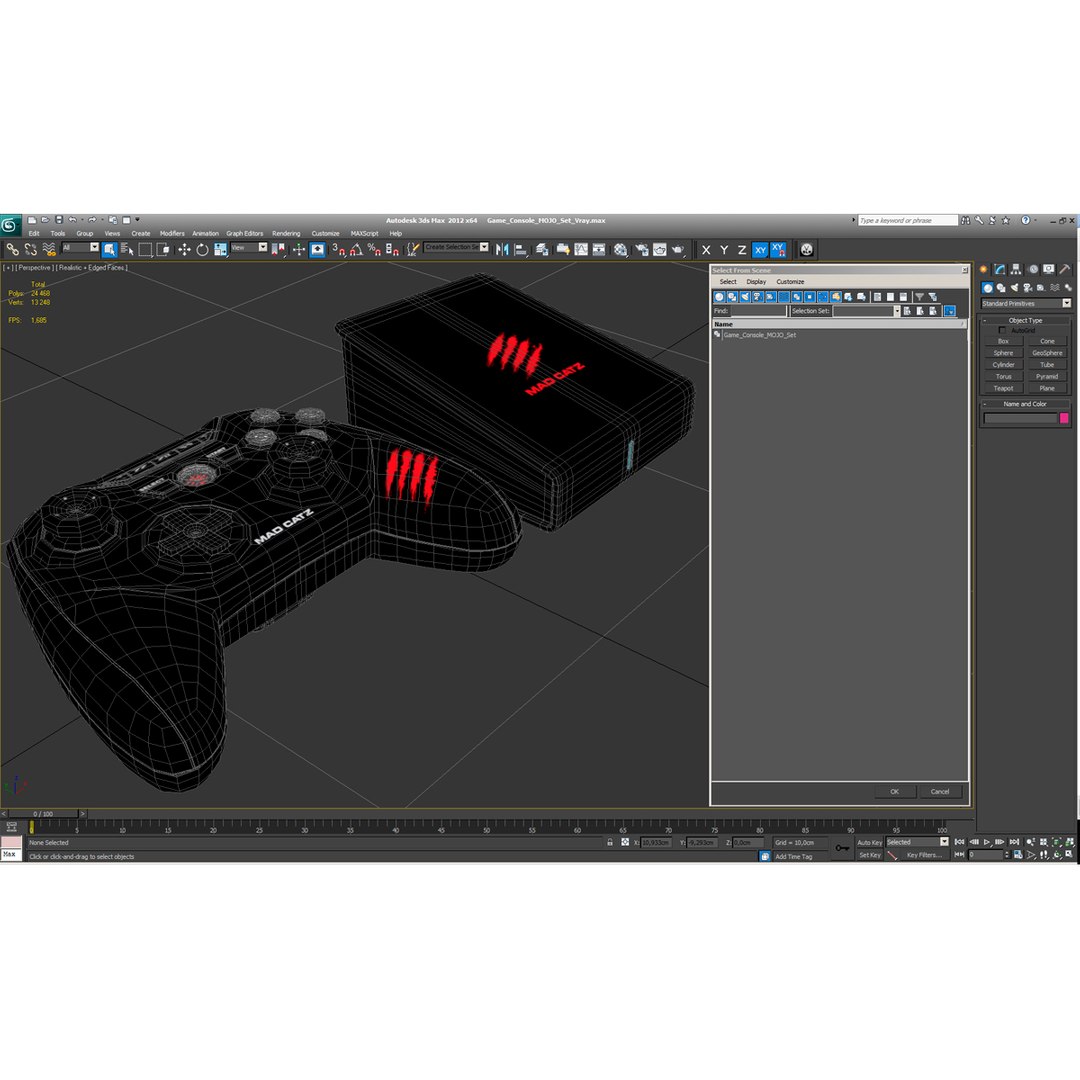Viewport: 1080px width, 1080px height.
Task: Click the Teapot primitive button
Action: point(1003,388)
